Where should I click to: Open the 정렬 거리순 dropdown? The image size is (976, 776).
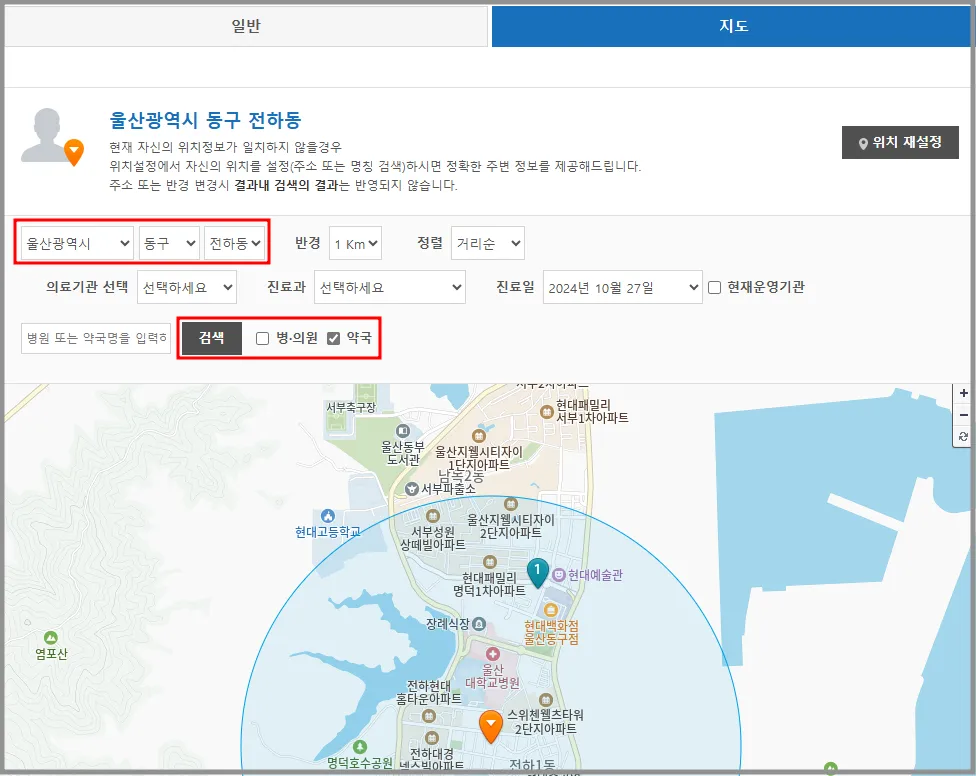488,243
